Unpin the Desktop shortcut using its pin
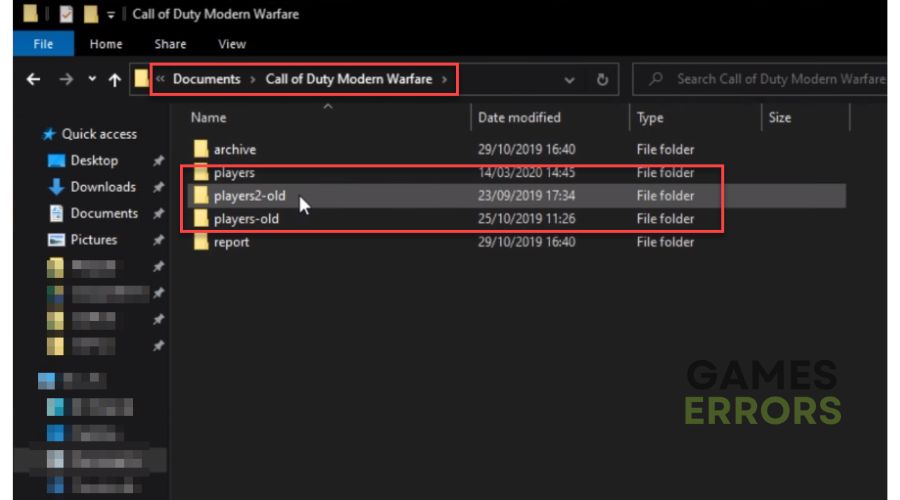This screenshot has width=900, height=500. [x=158, y=161]
